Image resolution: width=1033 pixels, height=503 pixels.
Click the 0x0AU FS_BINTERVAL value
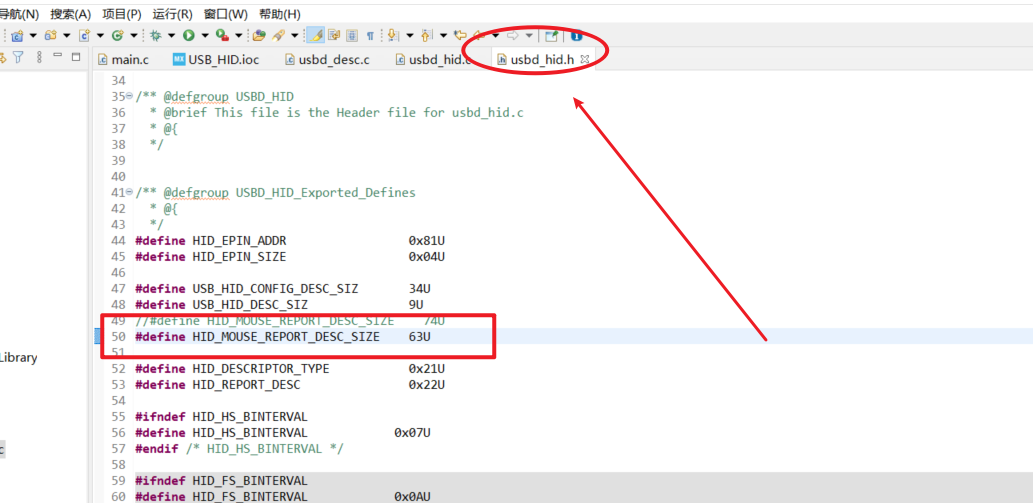pyautogui.click(x=412, y=497)
